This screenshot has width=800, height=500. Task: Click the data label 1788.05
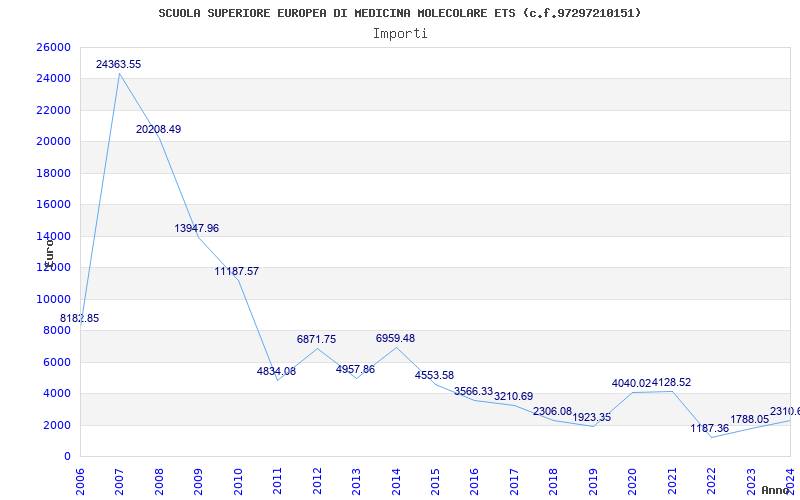coord(749,419)
